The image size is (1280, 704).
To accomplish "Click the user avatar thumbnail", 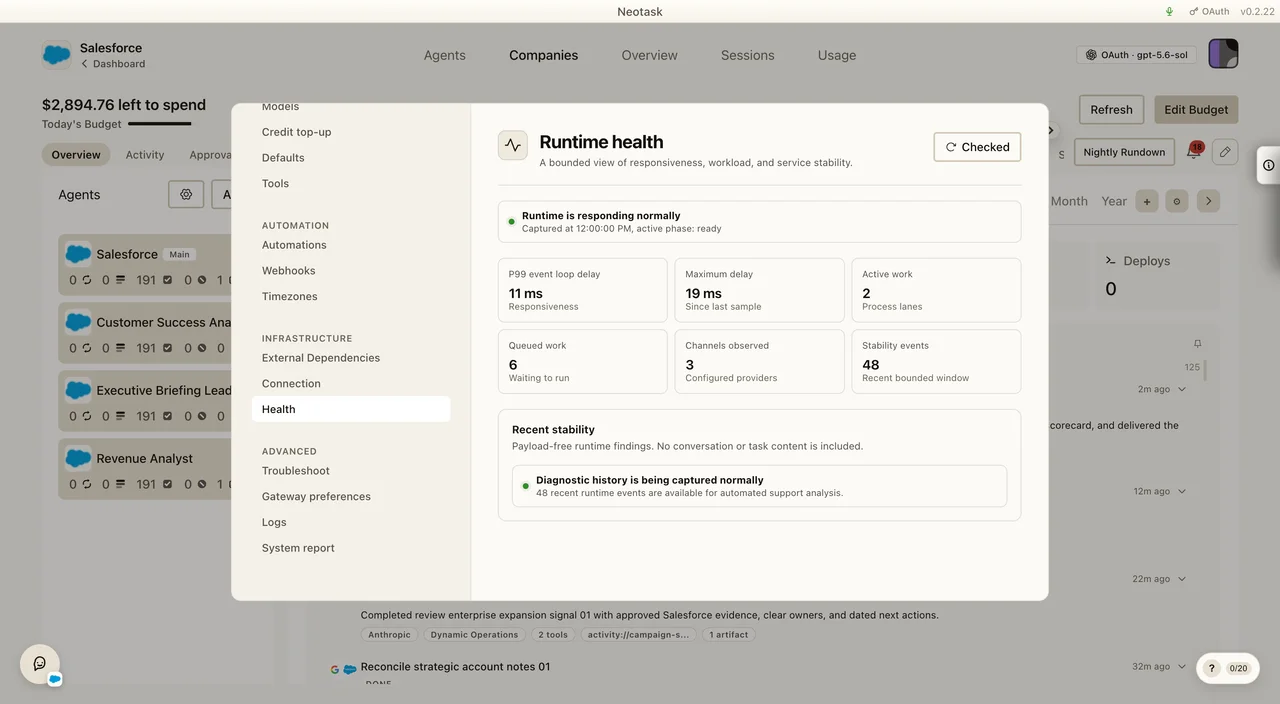I will coord(1223,54).
